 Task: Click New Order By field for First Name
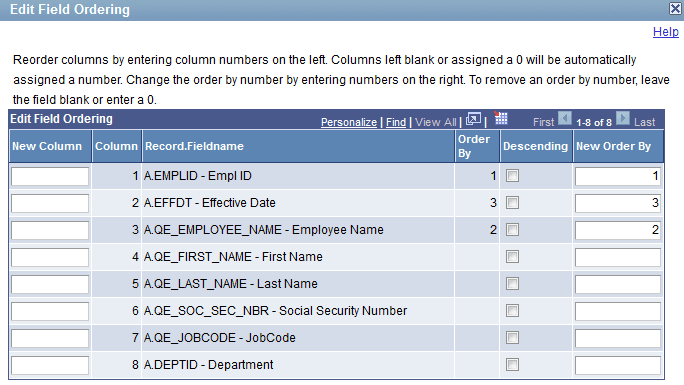pos(618,257)
